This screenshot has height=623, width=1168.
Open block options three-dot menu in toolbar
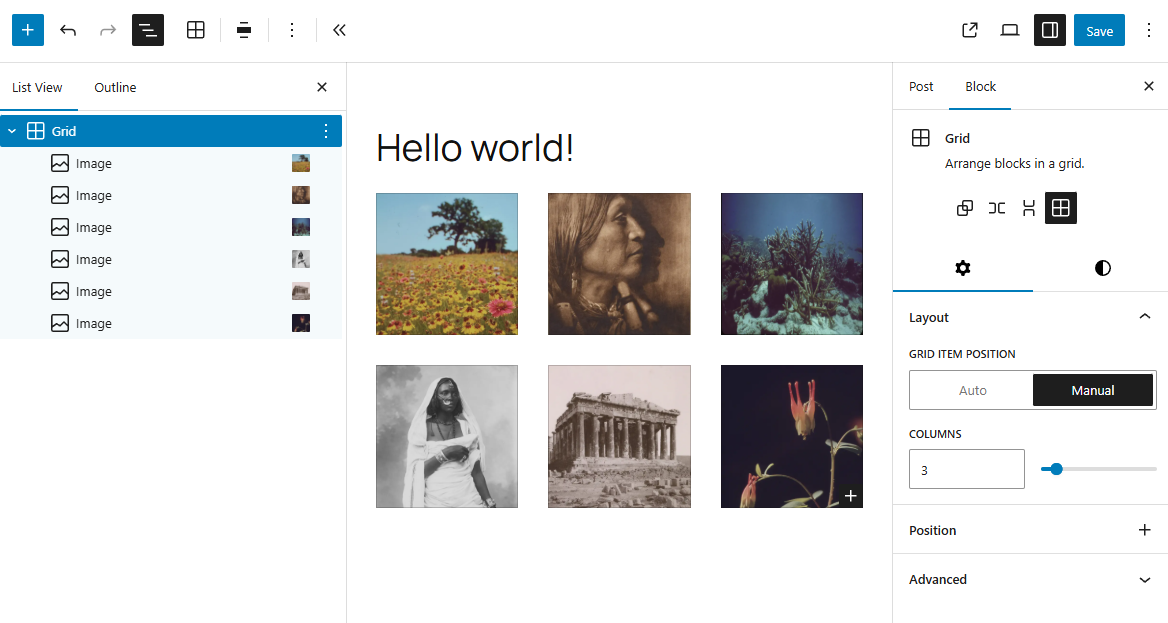tap(292, 30)
